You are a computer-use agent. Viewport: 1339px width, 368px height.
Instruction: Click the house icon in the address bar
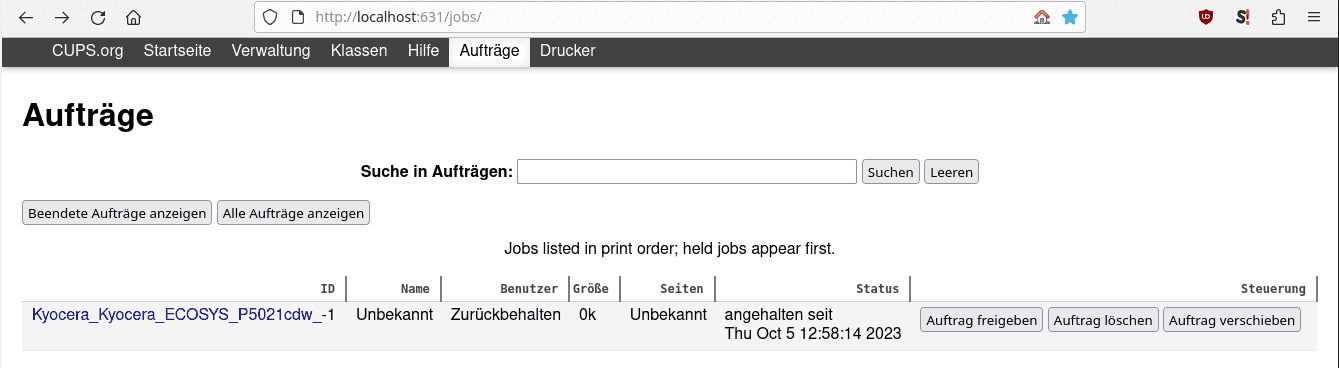click(1042, 17)
